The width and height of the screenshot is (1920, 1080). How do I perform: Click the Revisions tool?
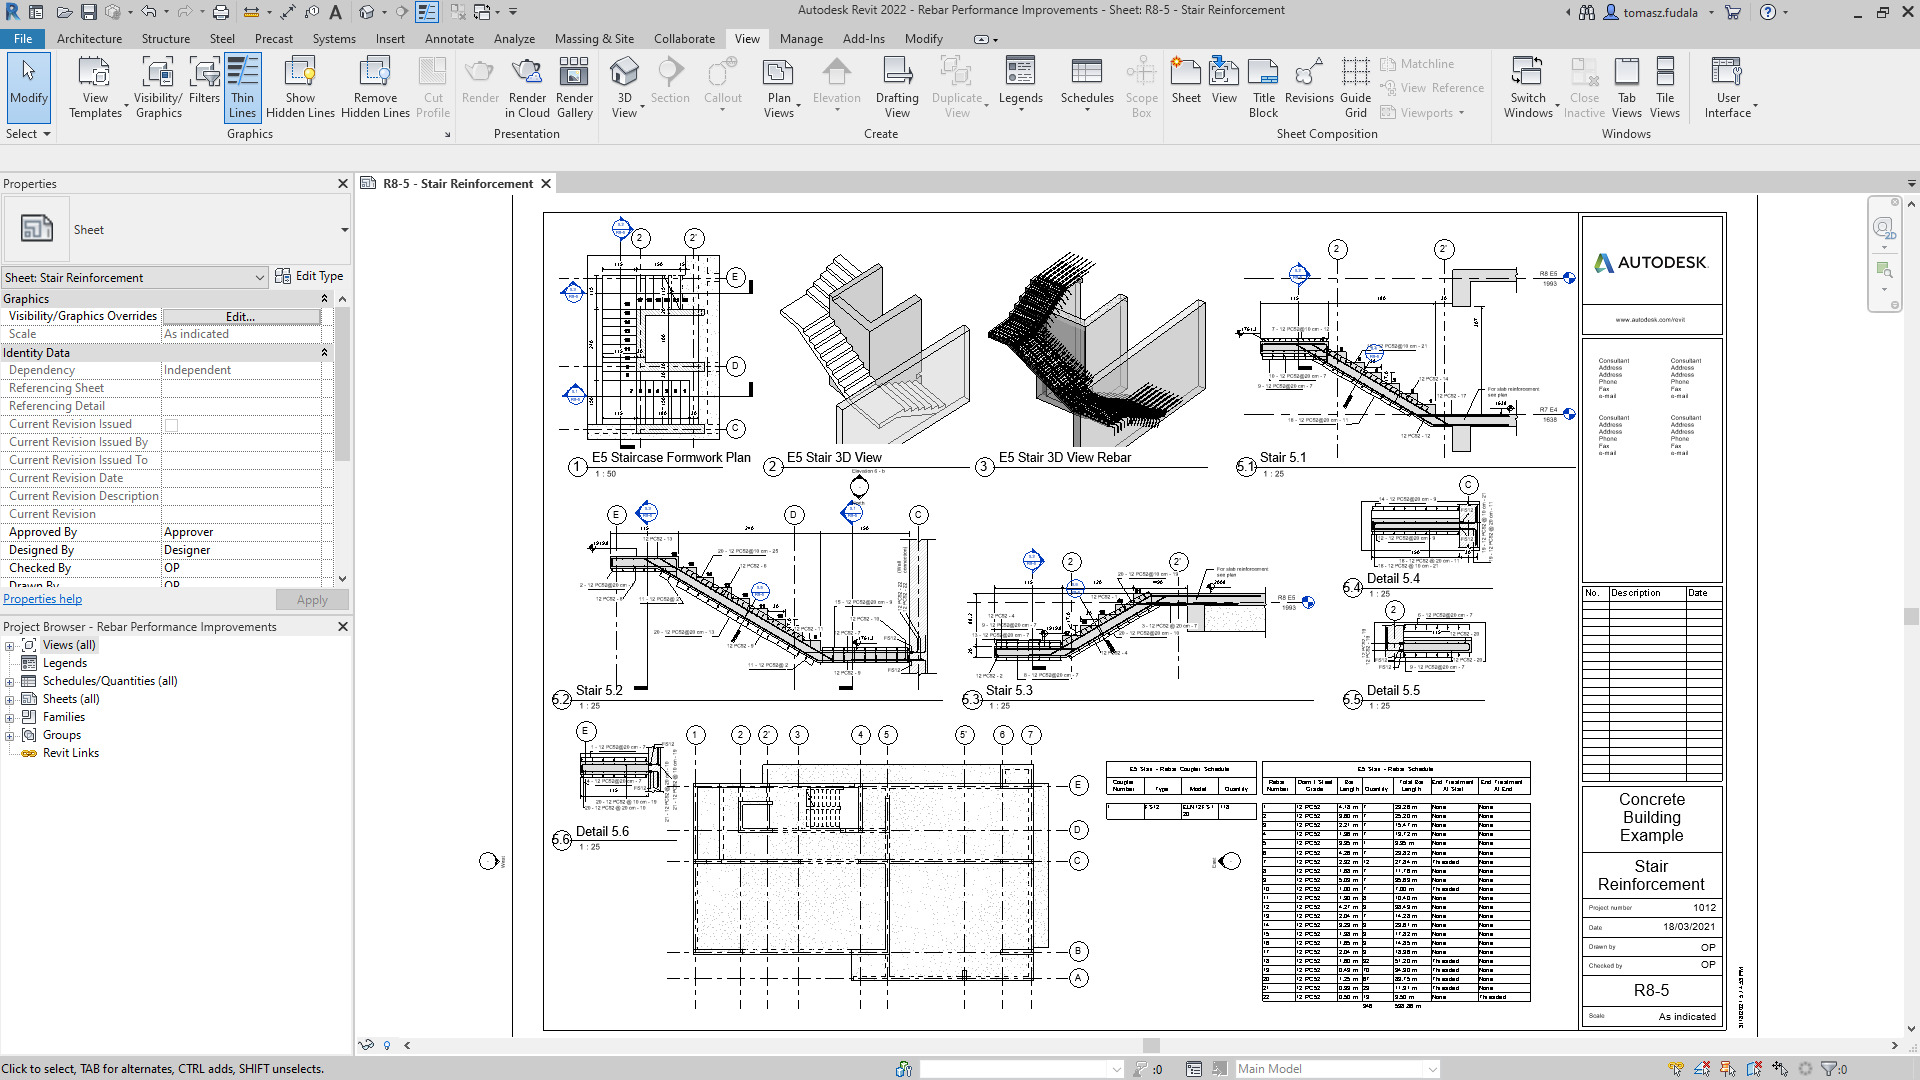click(1309, 80)
